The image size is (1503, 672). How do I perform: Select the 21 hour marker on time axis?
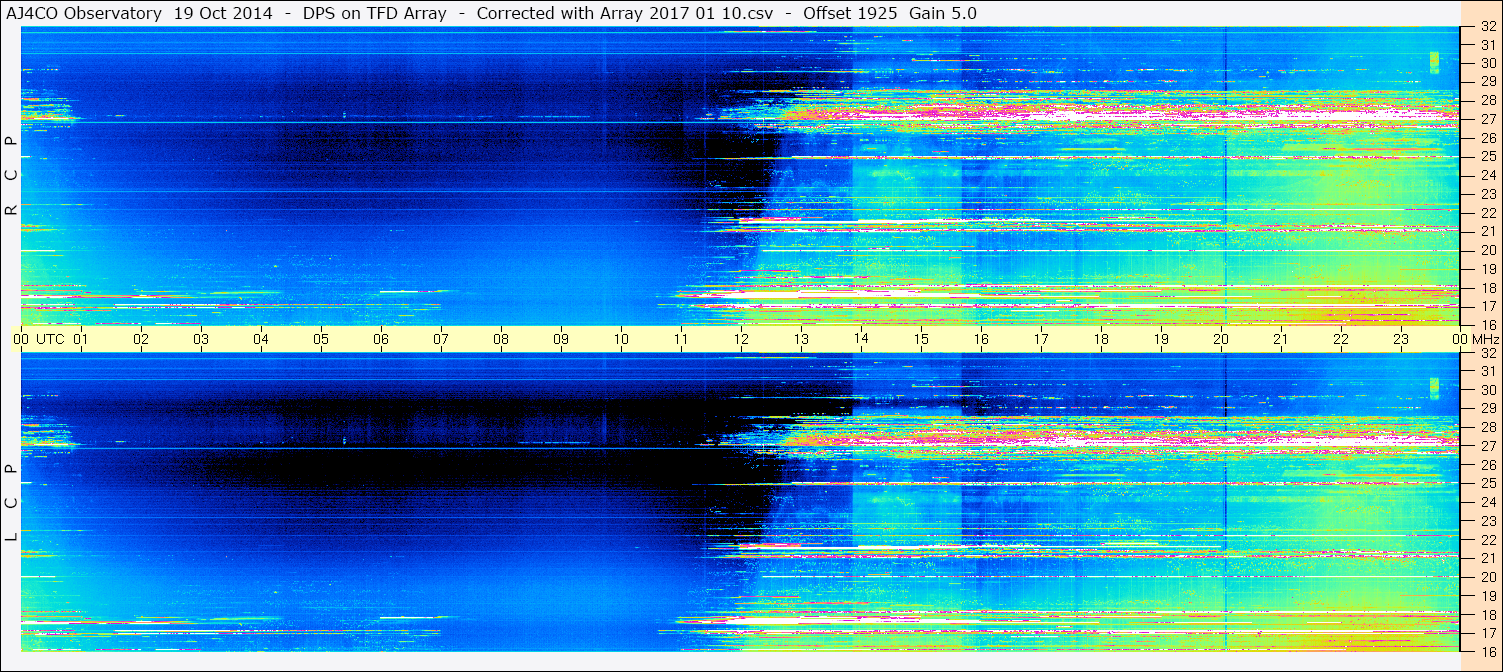point(1281,339)
